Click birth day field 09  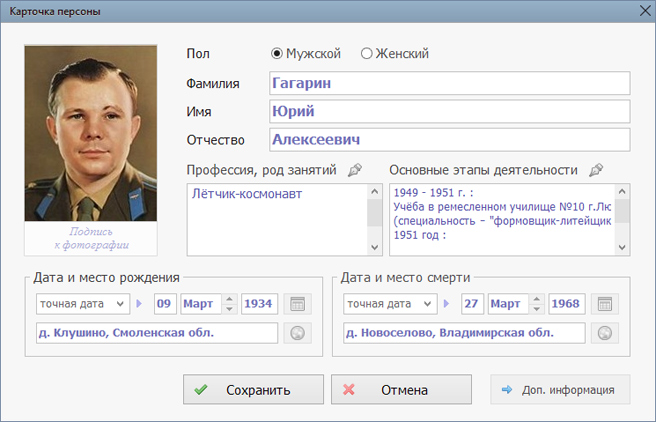pos(165,304)
